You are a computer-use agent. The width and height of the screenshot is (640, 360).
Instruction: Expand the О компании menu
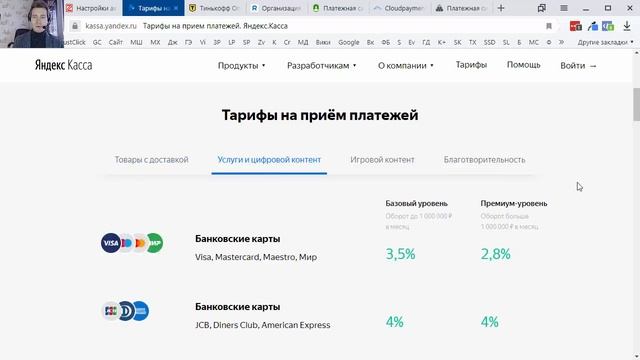click(x=406, y=66)
